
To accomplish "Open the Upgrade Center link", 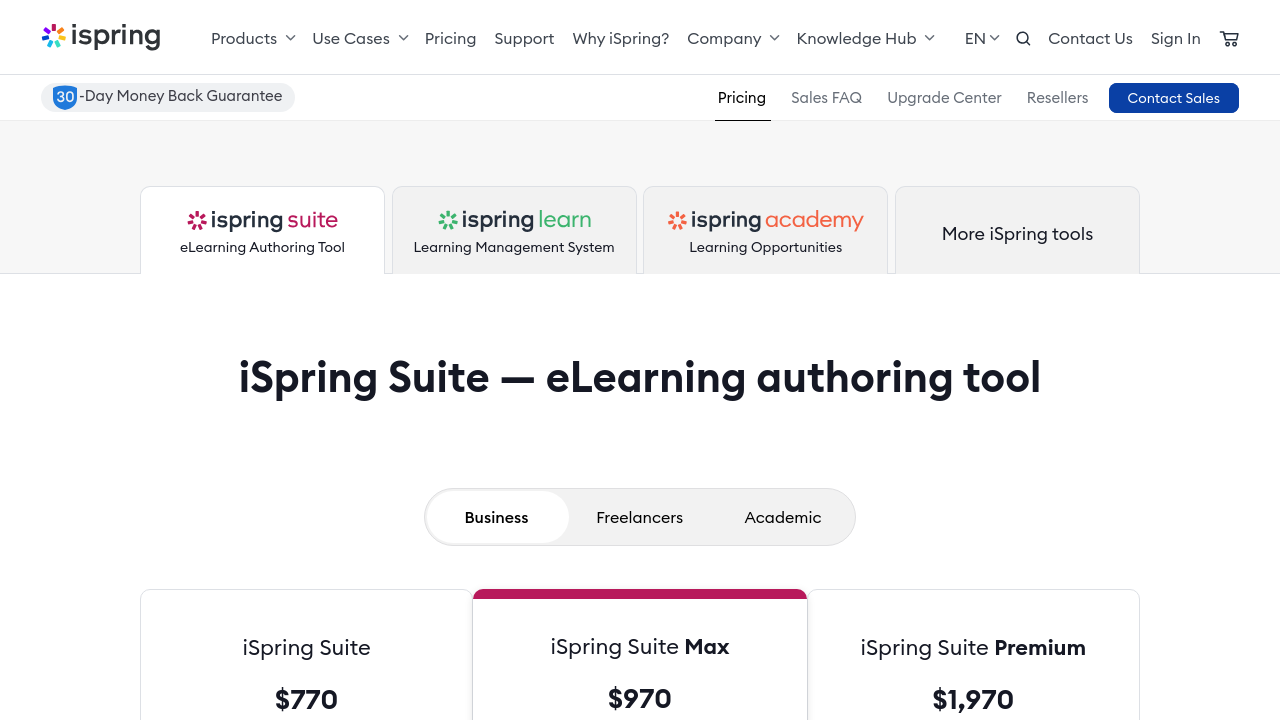I will click(x=944, y=98).
